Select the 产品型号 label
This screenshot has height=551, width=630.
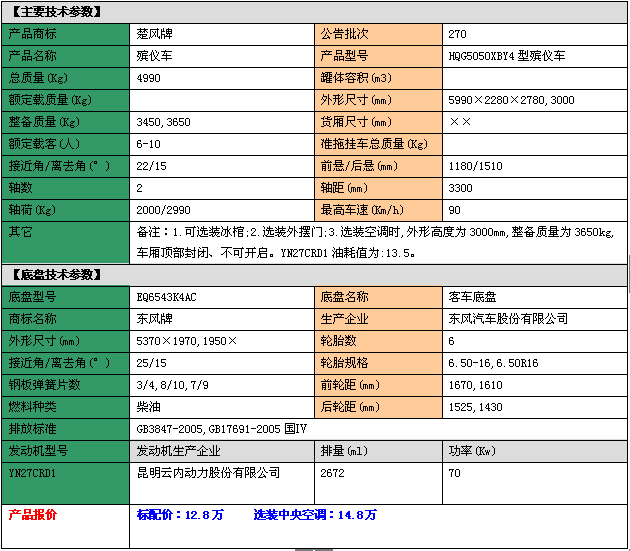344,56
